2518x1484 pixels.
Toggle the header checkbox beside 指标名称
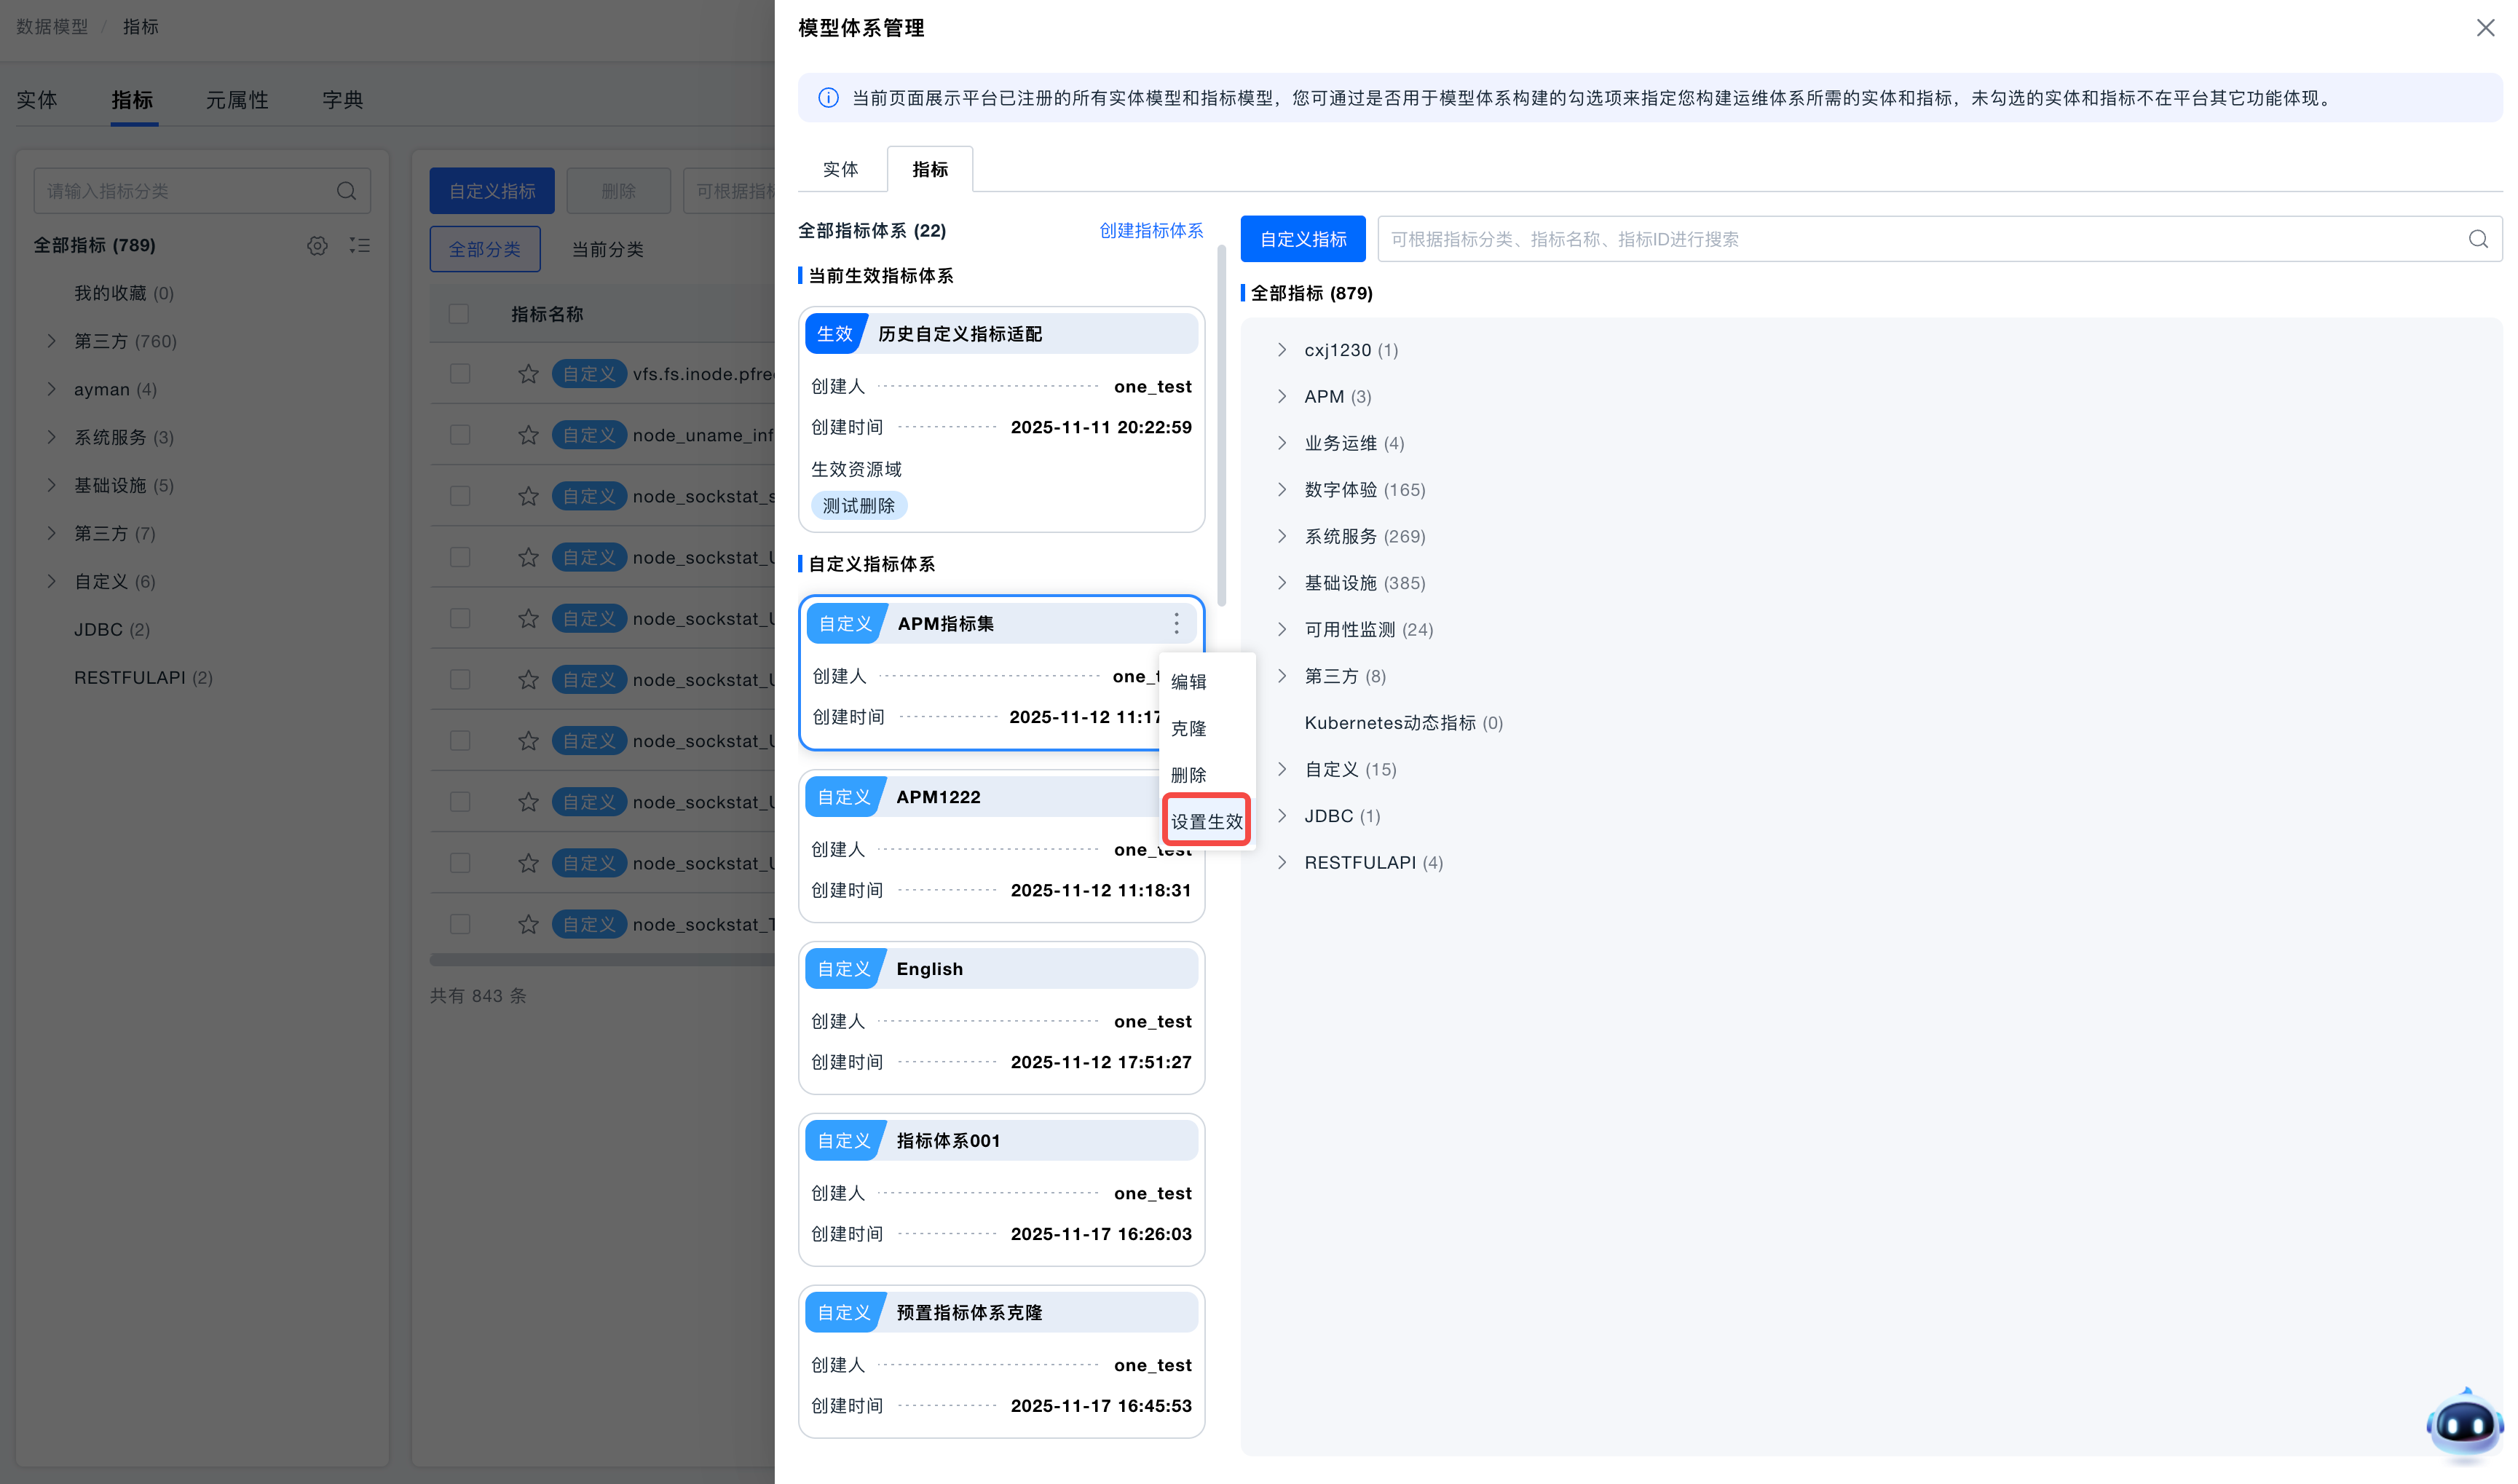pos(459,314)
